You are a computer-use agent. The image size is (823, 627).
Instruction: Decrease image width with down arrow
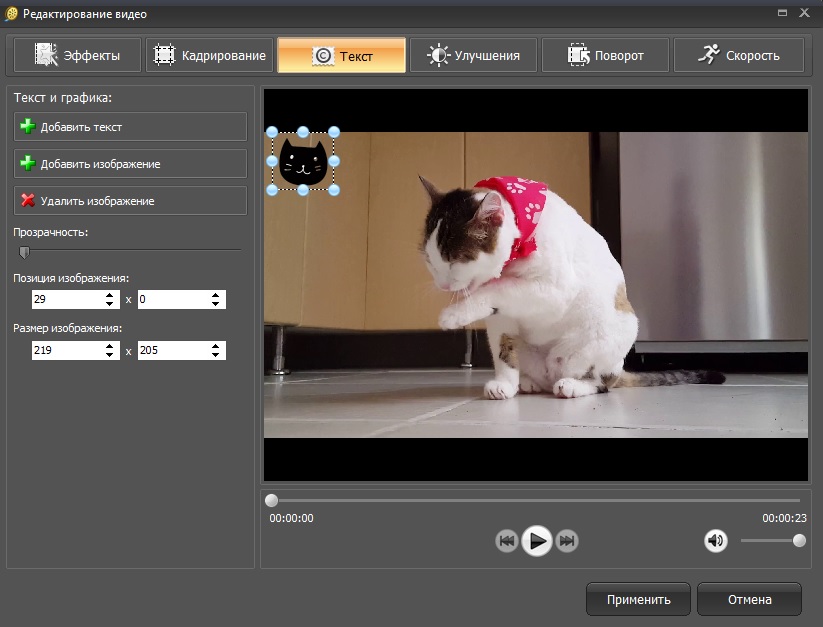point(109,355)
